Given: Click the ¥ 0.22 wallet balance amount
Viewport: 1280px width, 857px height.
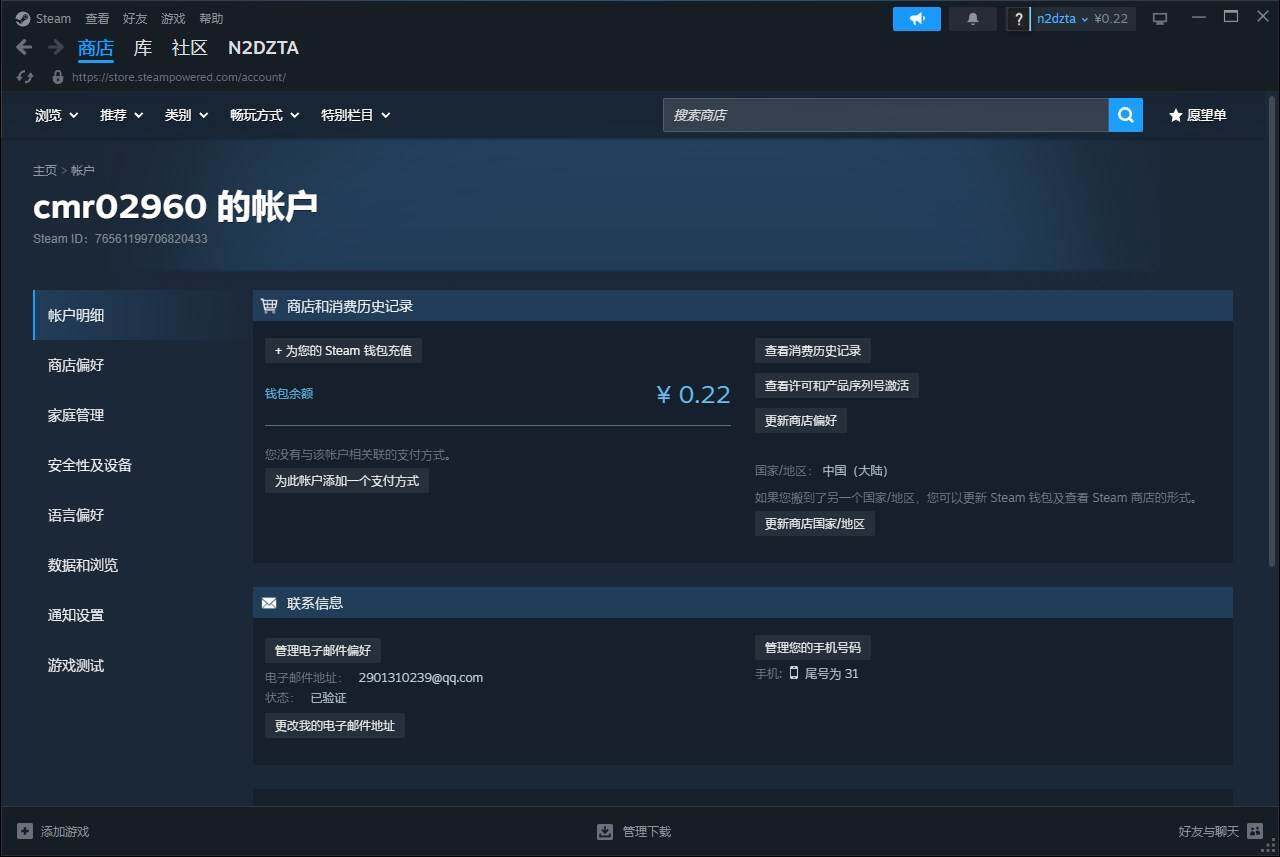Looking at the screenshot, I should [693, 394].
